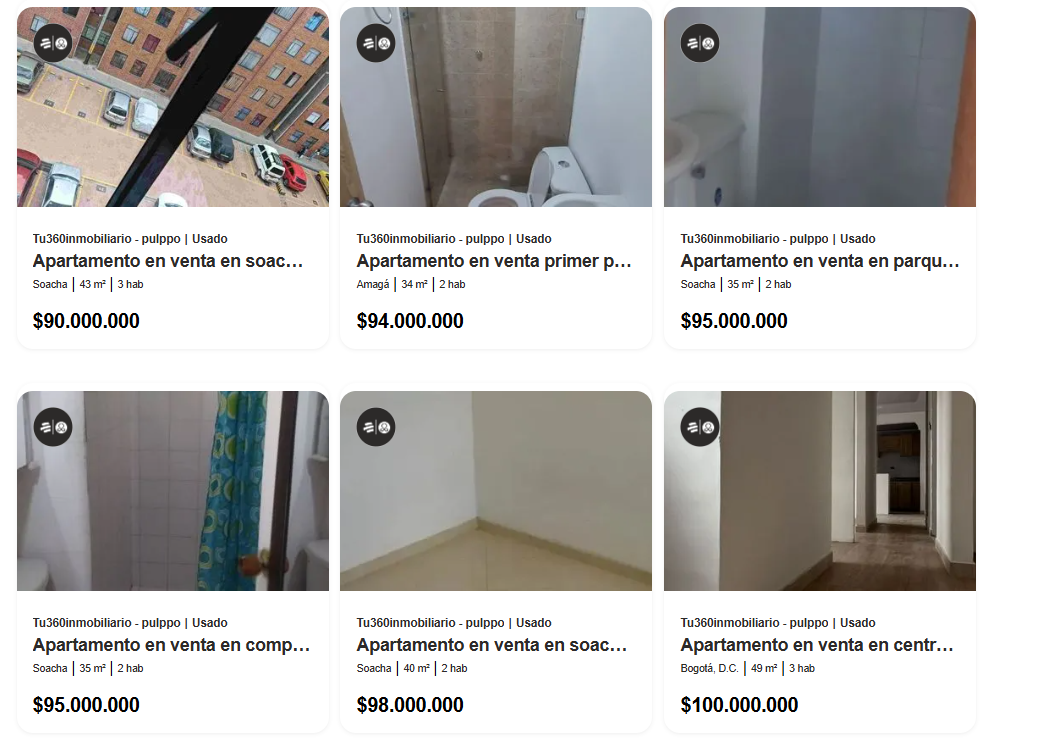
Task: Click badge icon on $98.000.000 listing photo
Action: (x=376, y=427)
